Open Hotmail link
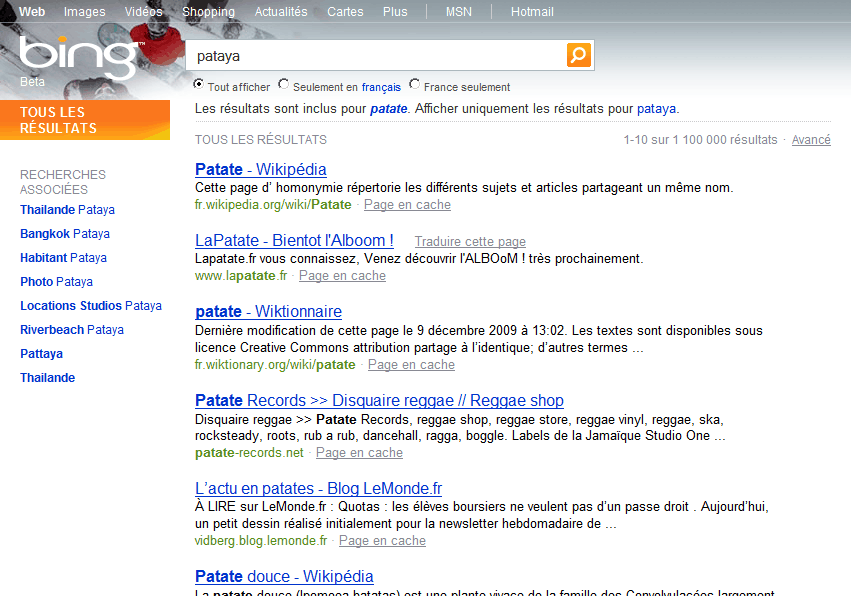Screen dimensions: 851x596 532,11
